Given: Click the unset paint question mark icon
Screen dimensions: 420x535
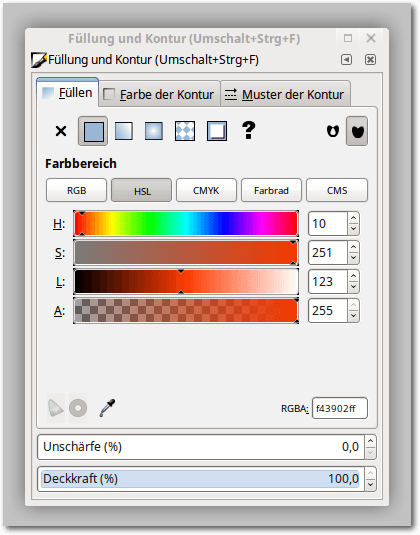Looking at the screenshot, I should tap(248, 130).
